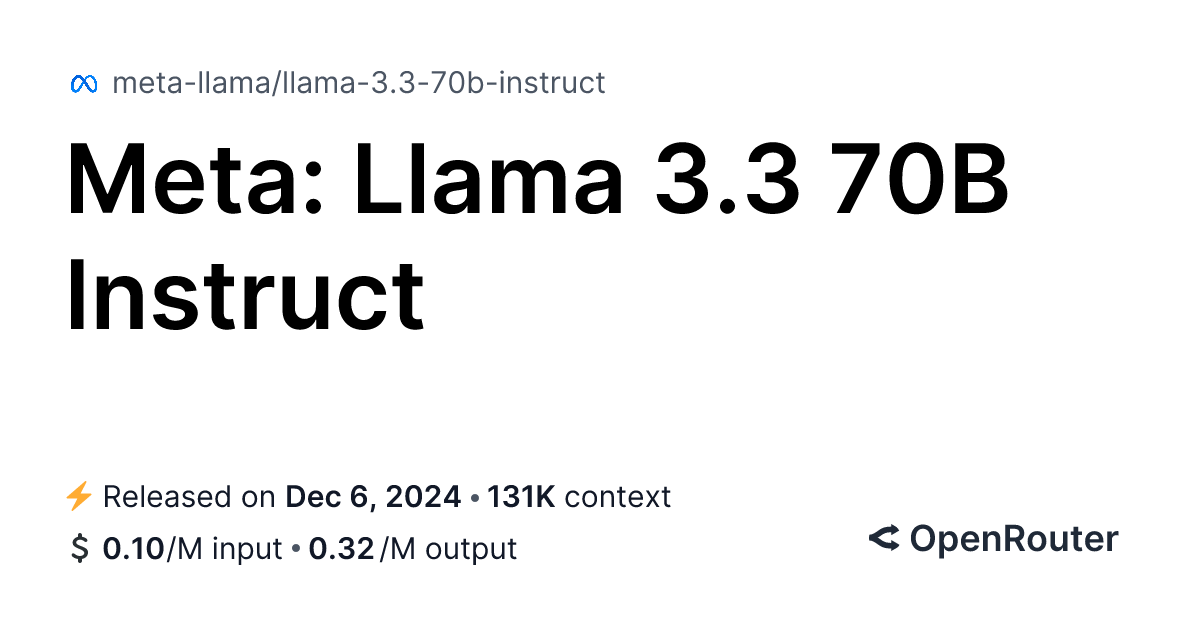Click the word "Instruct" in the heading
Screen dimensions: 1200x630
pyautogui.click(x=246, y=295)
